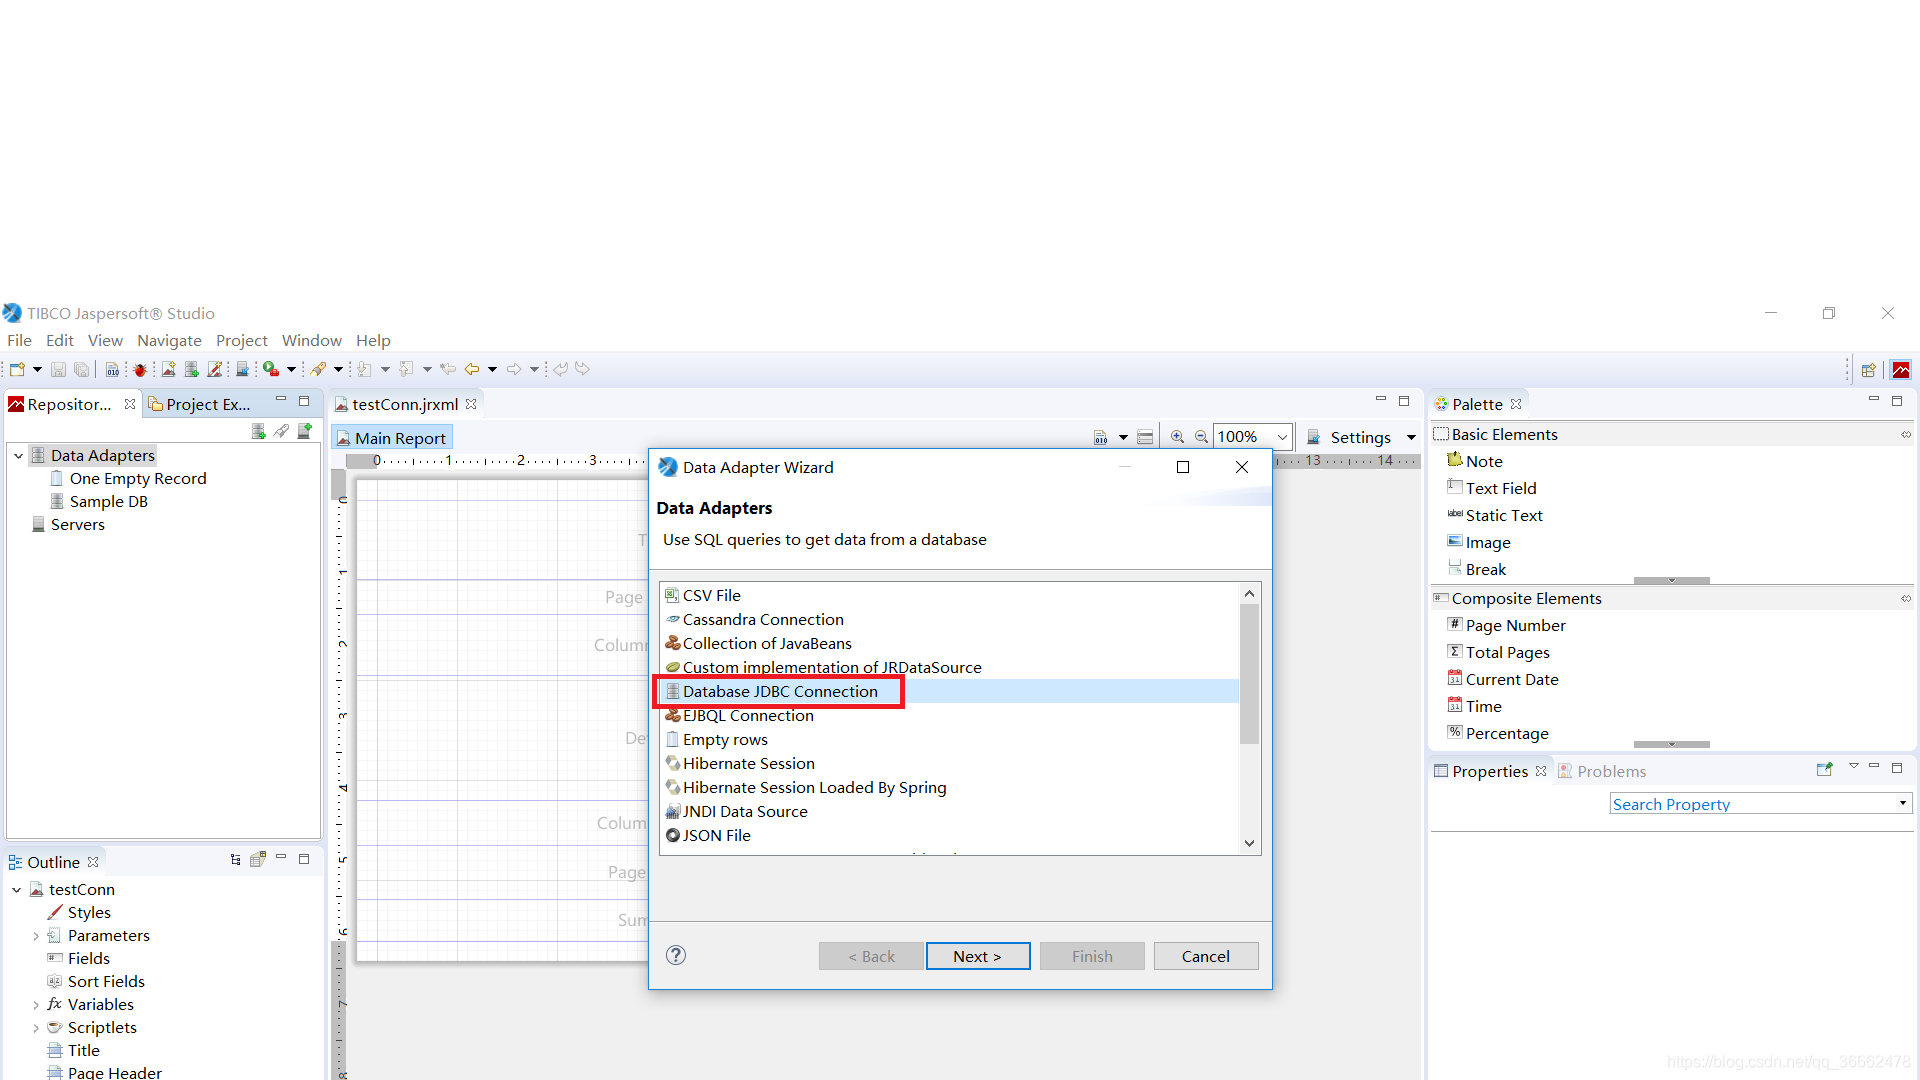This screenshot has width=1920, height=1080.
Task: Click the run with toolbox icon
Action: point(271,369)
